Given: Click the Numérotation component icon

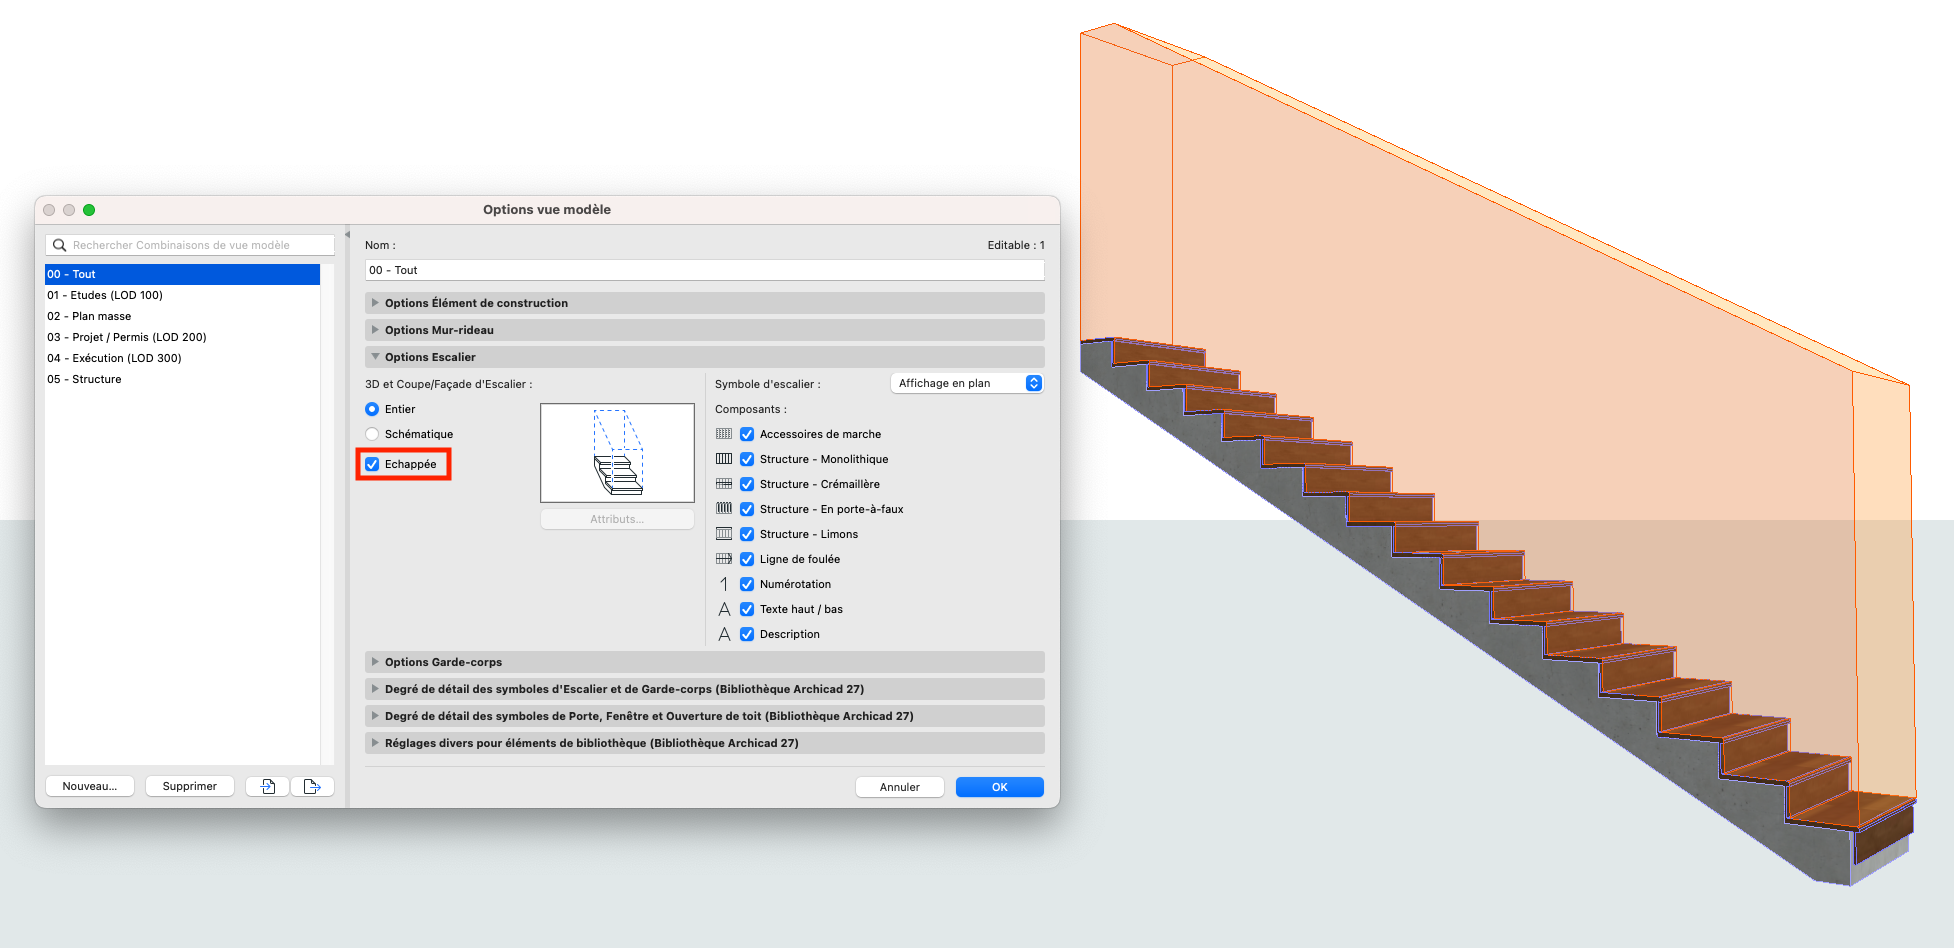Looking at the screenshot, I should 724,584.
